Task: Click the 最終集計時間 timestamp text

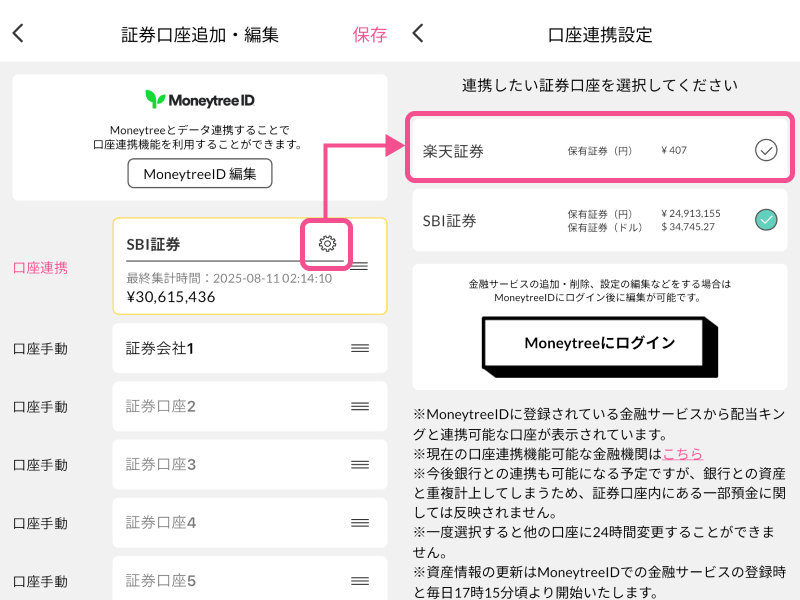Action: pos(229,278)
